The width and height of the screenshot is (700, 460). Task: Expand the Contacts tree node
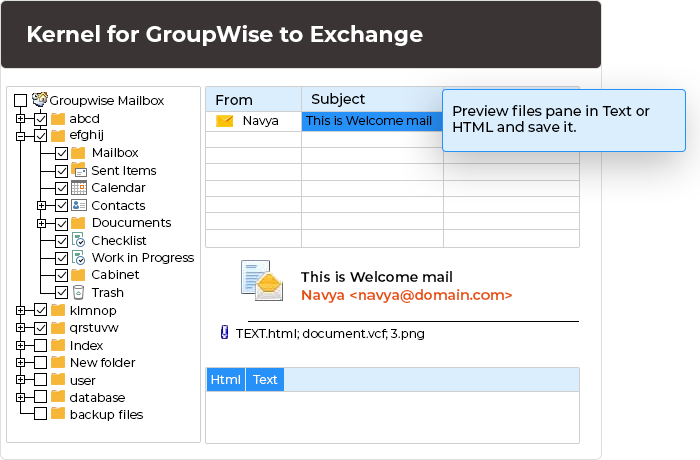coord(41,205)
